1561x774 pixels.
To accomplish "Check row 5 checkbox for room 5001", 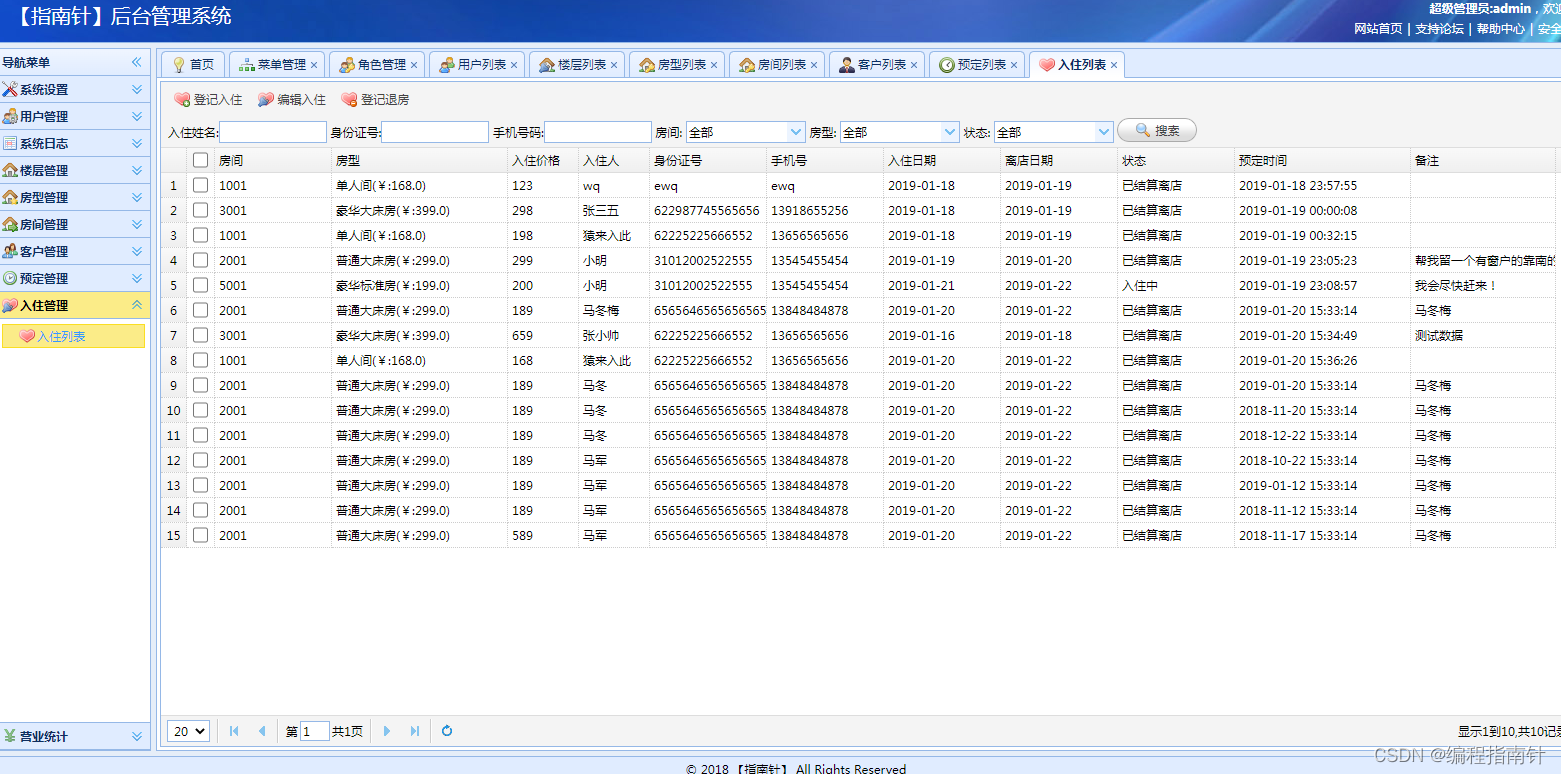I will pos(201,285).
